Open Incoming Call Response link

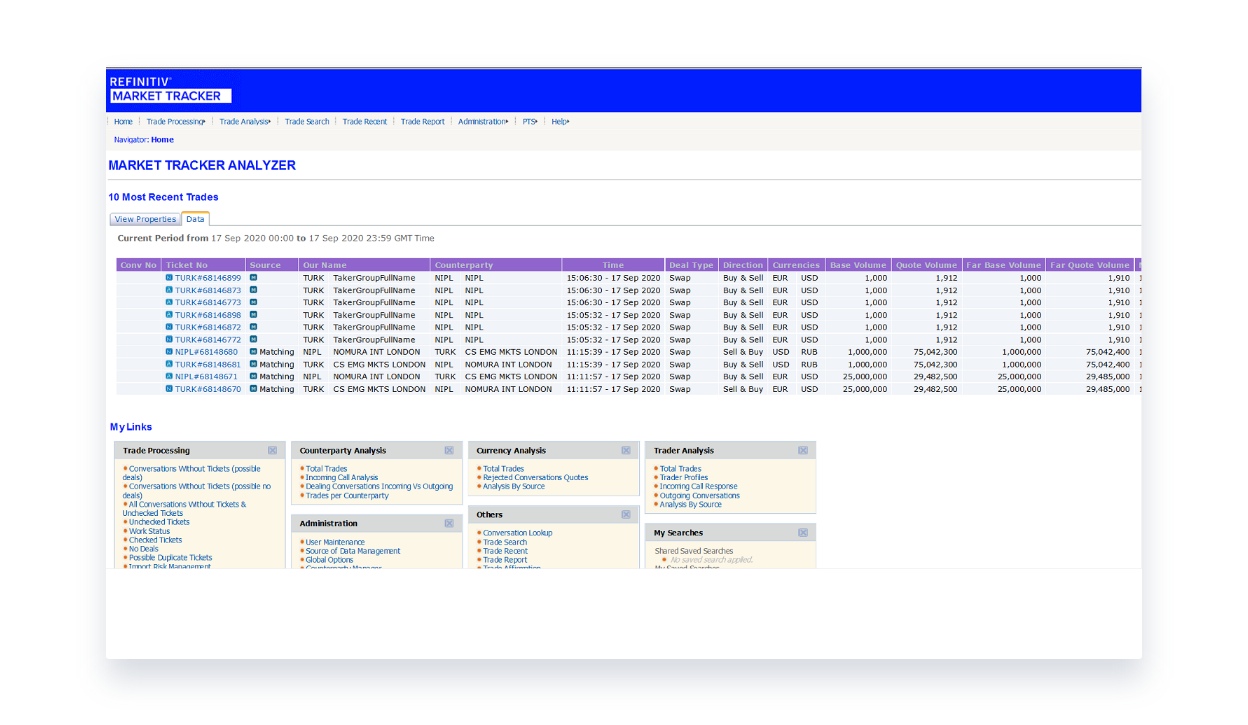coord(699,487)
